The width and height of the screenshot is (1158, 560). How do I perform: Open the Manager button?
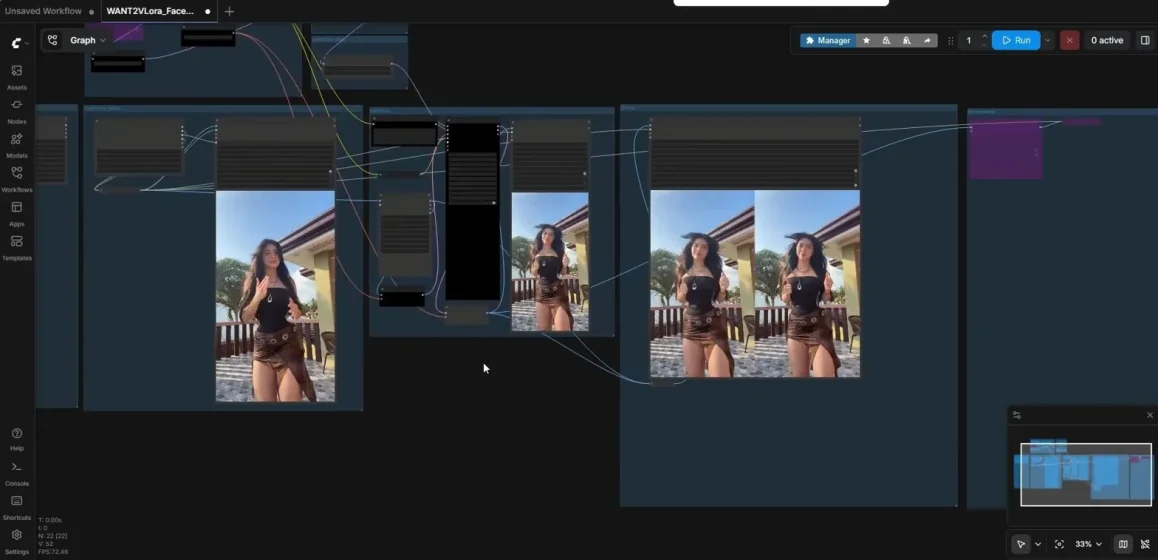[828, 41]
